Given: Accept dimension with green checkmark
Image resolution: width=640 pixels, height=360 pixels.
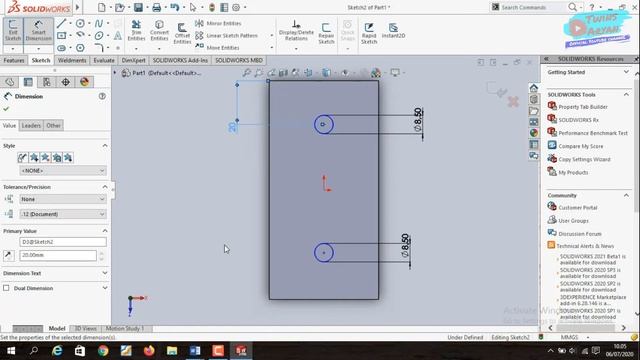Looking at the screenshot, I should (6, 109).
